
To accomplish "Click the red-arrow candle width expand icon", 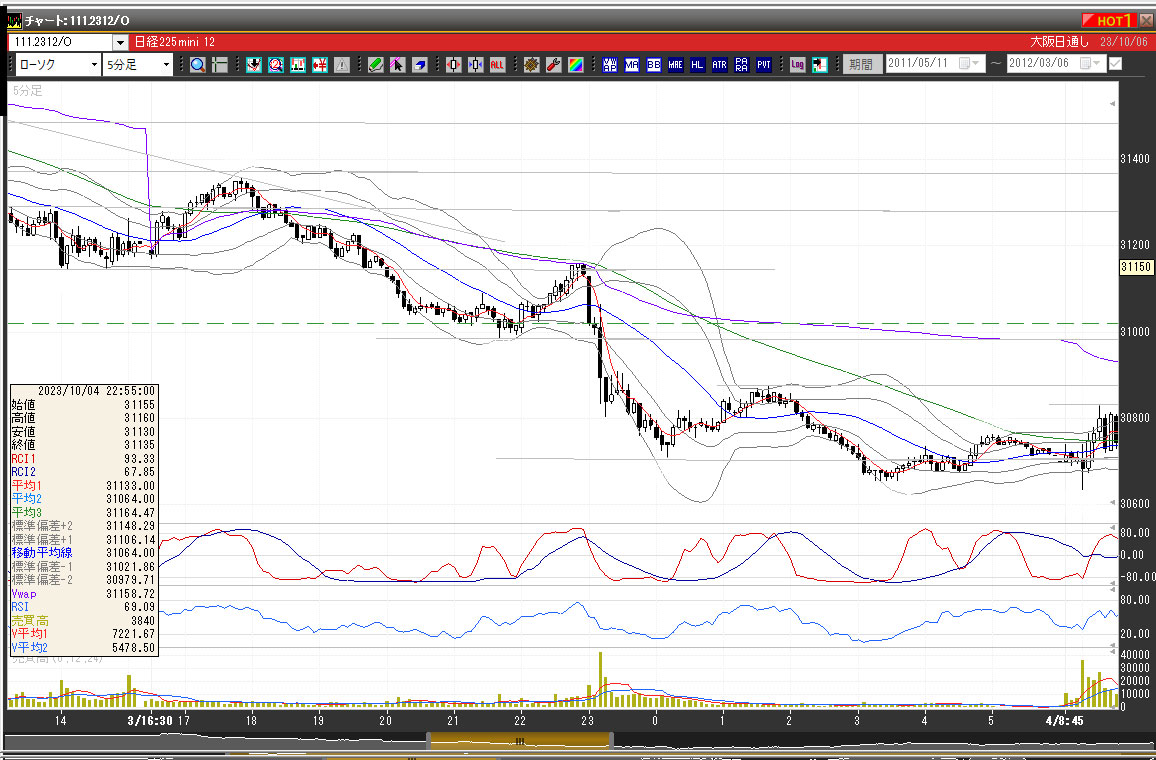I will click(453, 65).
